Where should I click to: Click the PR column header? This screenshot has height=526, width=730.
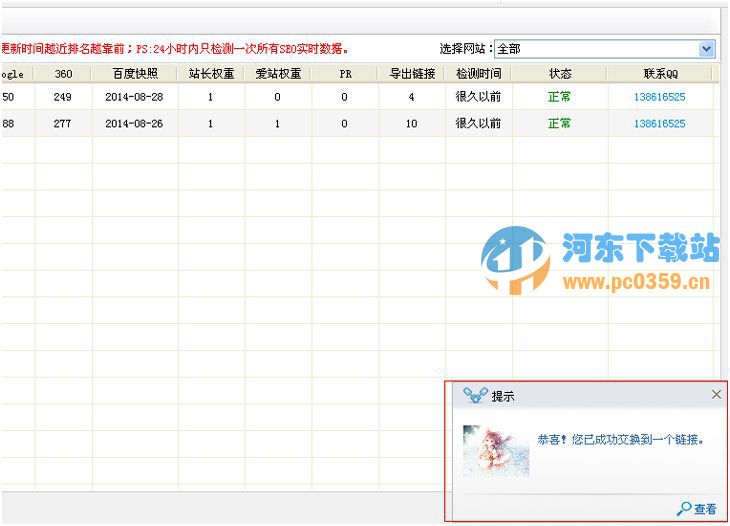345,74
